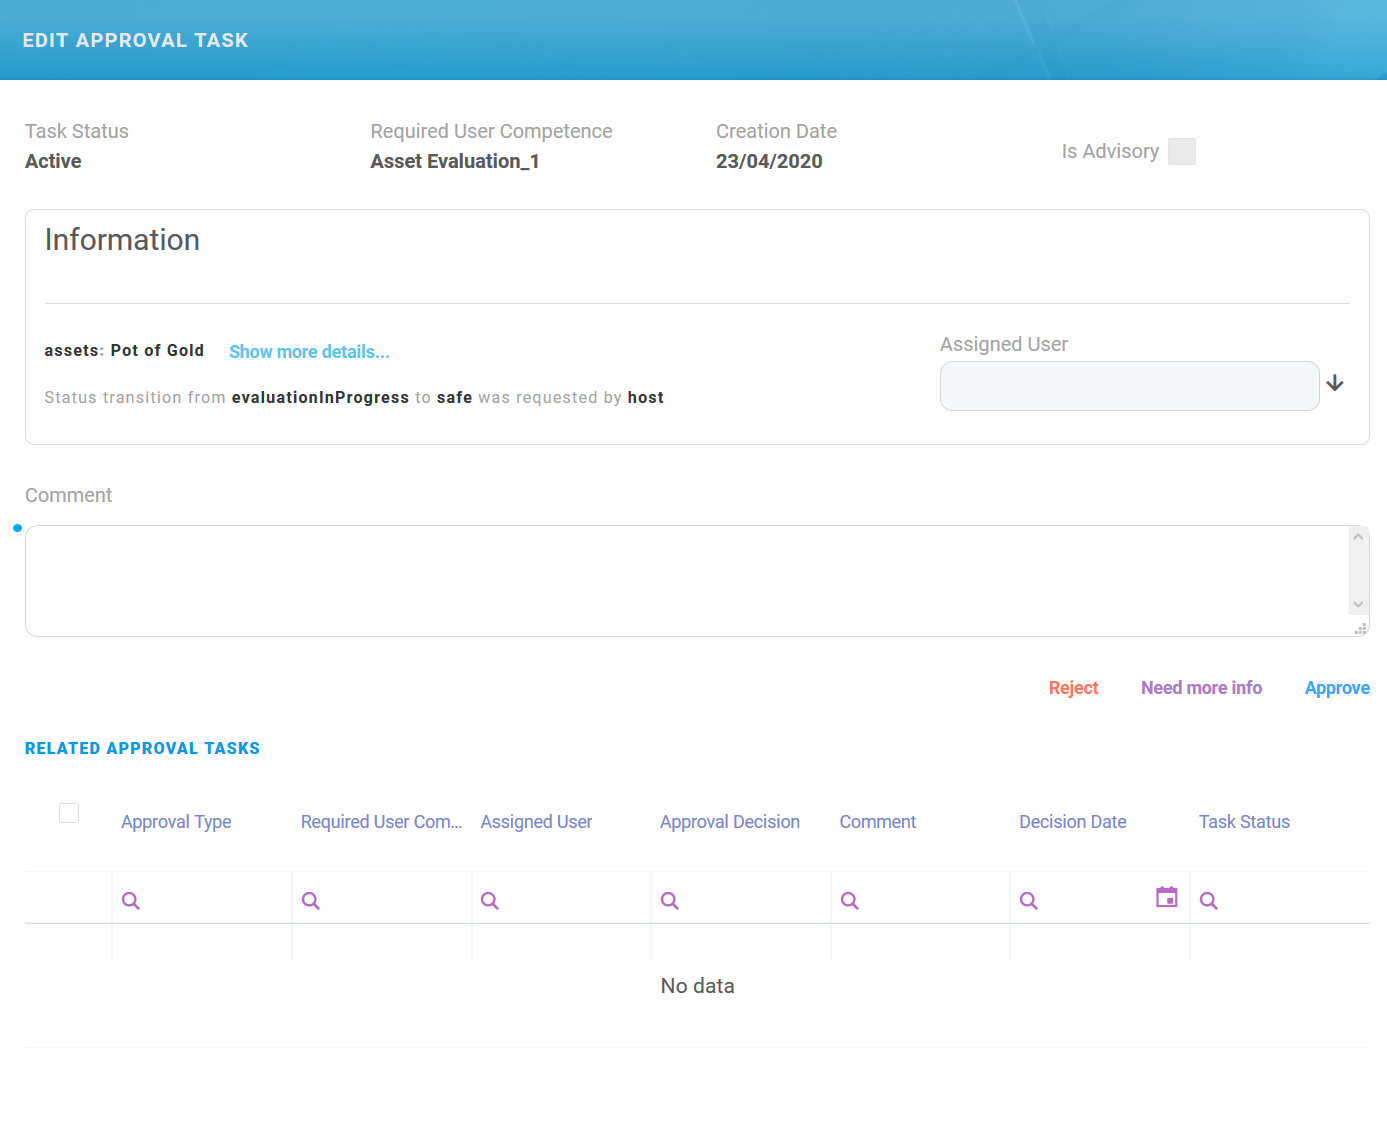This screenshot has height=1145, width=1387.
Task: Click inside the Comment text area
Action: [x=690, y=580]
